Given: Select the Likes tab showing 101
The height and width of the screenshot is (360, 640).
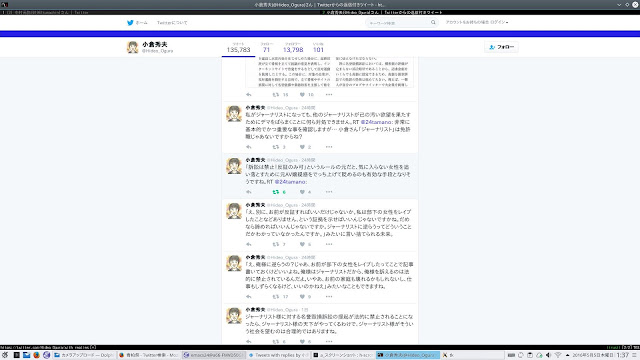Looking at the screenshot, I should 318,48.
